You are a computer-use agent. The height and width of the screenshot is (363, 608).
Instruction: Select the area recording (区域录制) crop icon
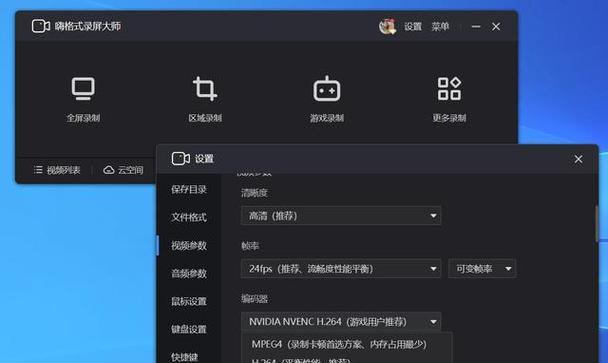pos(205,88)
